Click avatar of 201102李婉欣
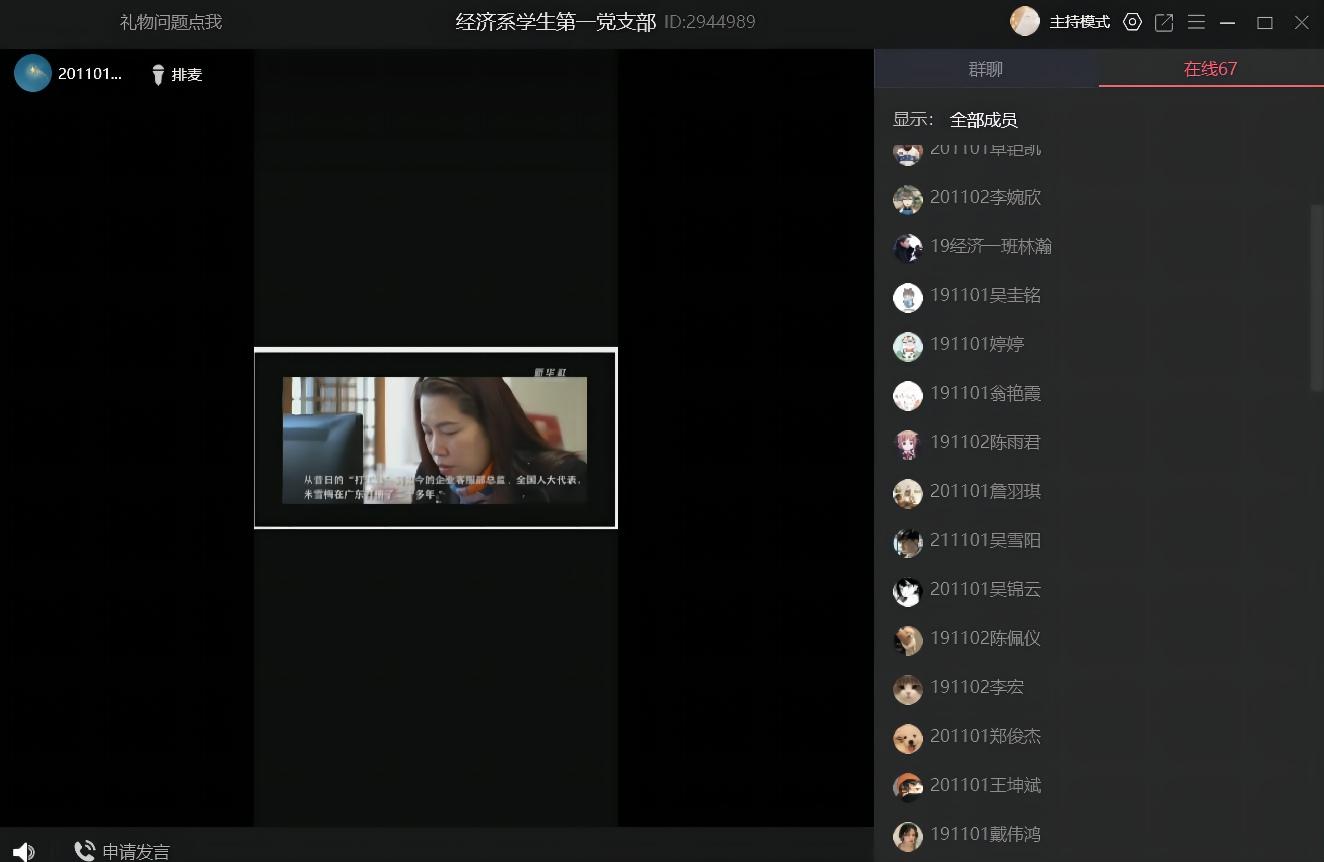This screenshot has height=862, width=1324. (x=907, y=199)
